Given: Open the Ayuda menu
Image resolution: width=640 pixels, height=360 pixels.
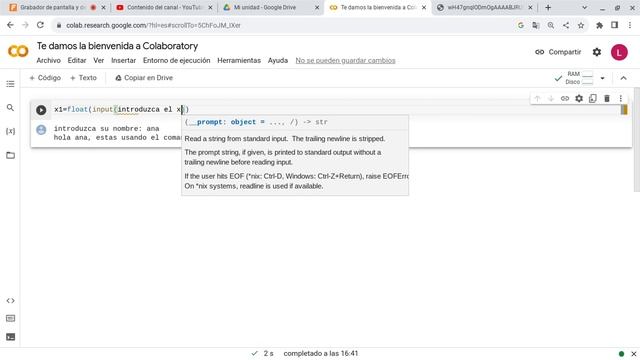Looking at the screenshot, I should tap(278, 60).
